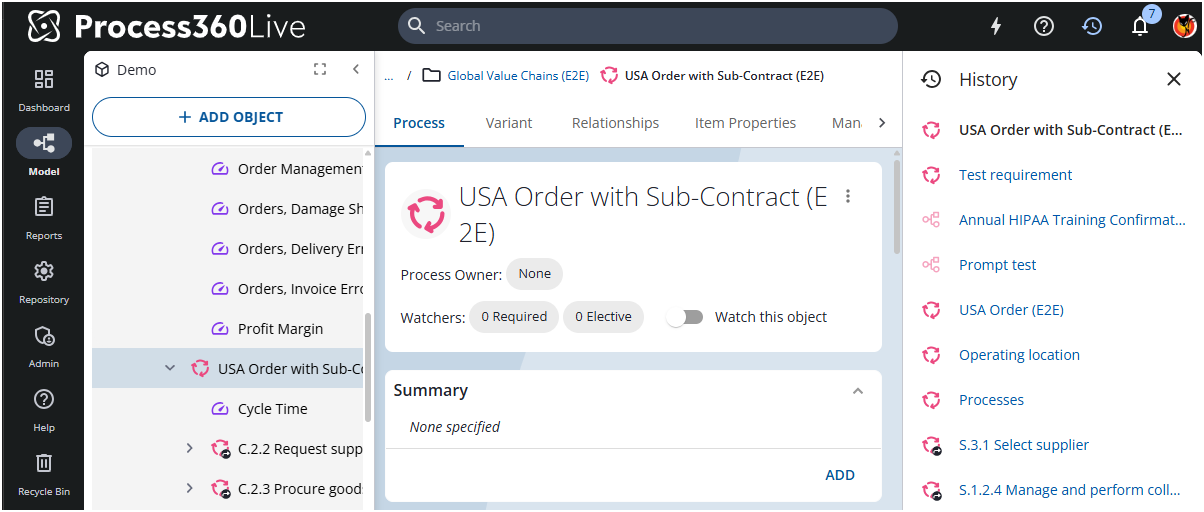Collapse the Summary section
This screenshot has width=1204, height=512.
pos(857,391)
